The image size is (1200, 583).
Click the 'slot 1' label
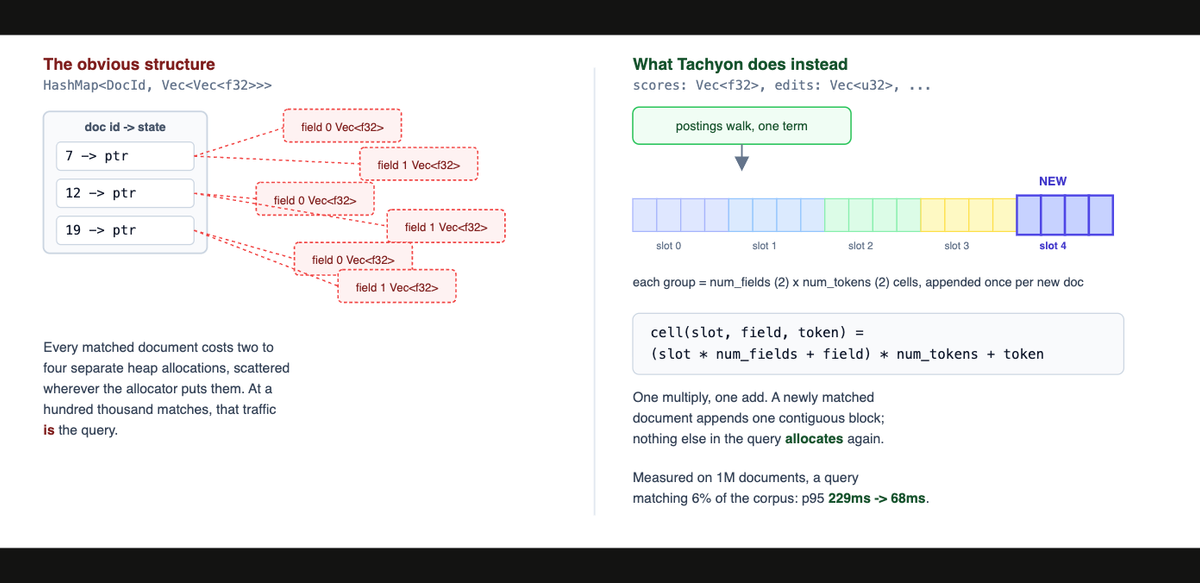(765, 245)
